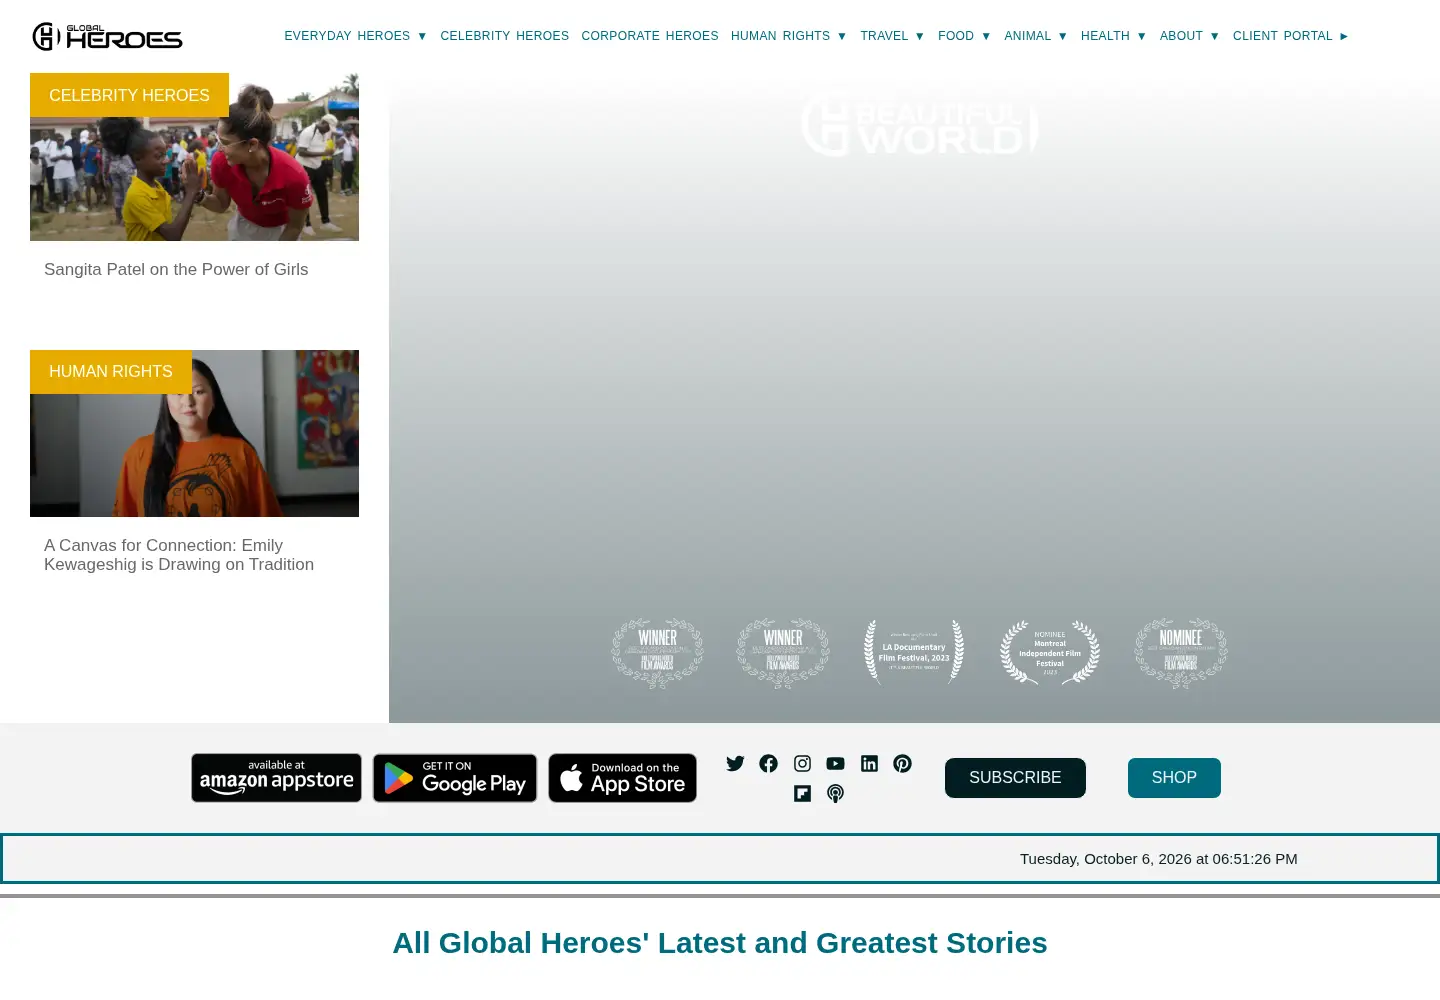Open Sangita Patel on the Power of Girls
The height and width of the screenshot is (1000, 1440).
click(x=176, y=270)
